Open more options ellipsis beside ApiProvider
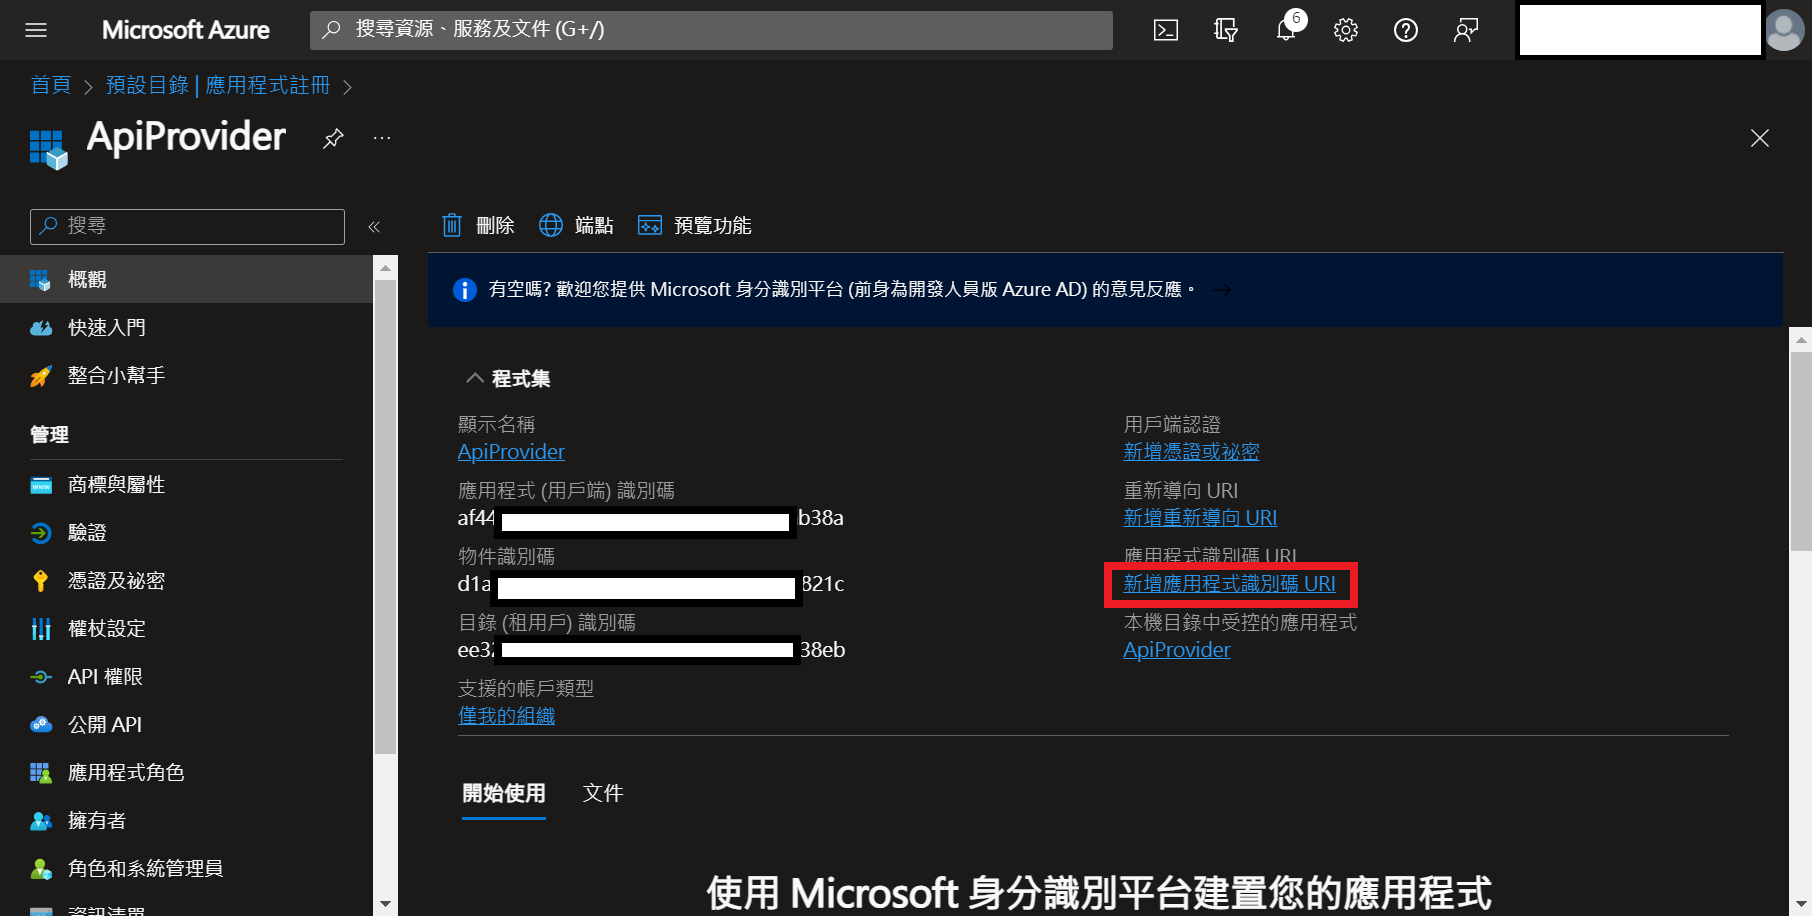Screen dimensions: 1812x920 coord(382,138)
